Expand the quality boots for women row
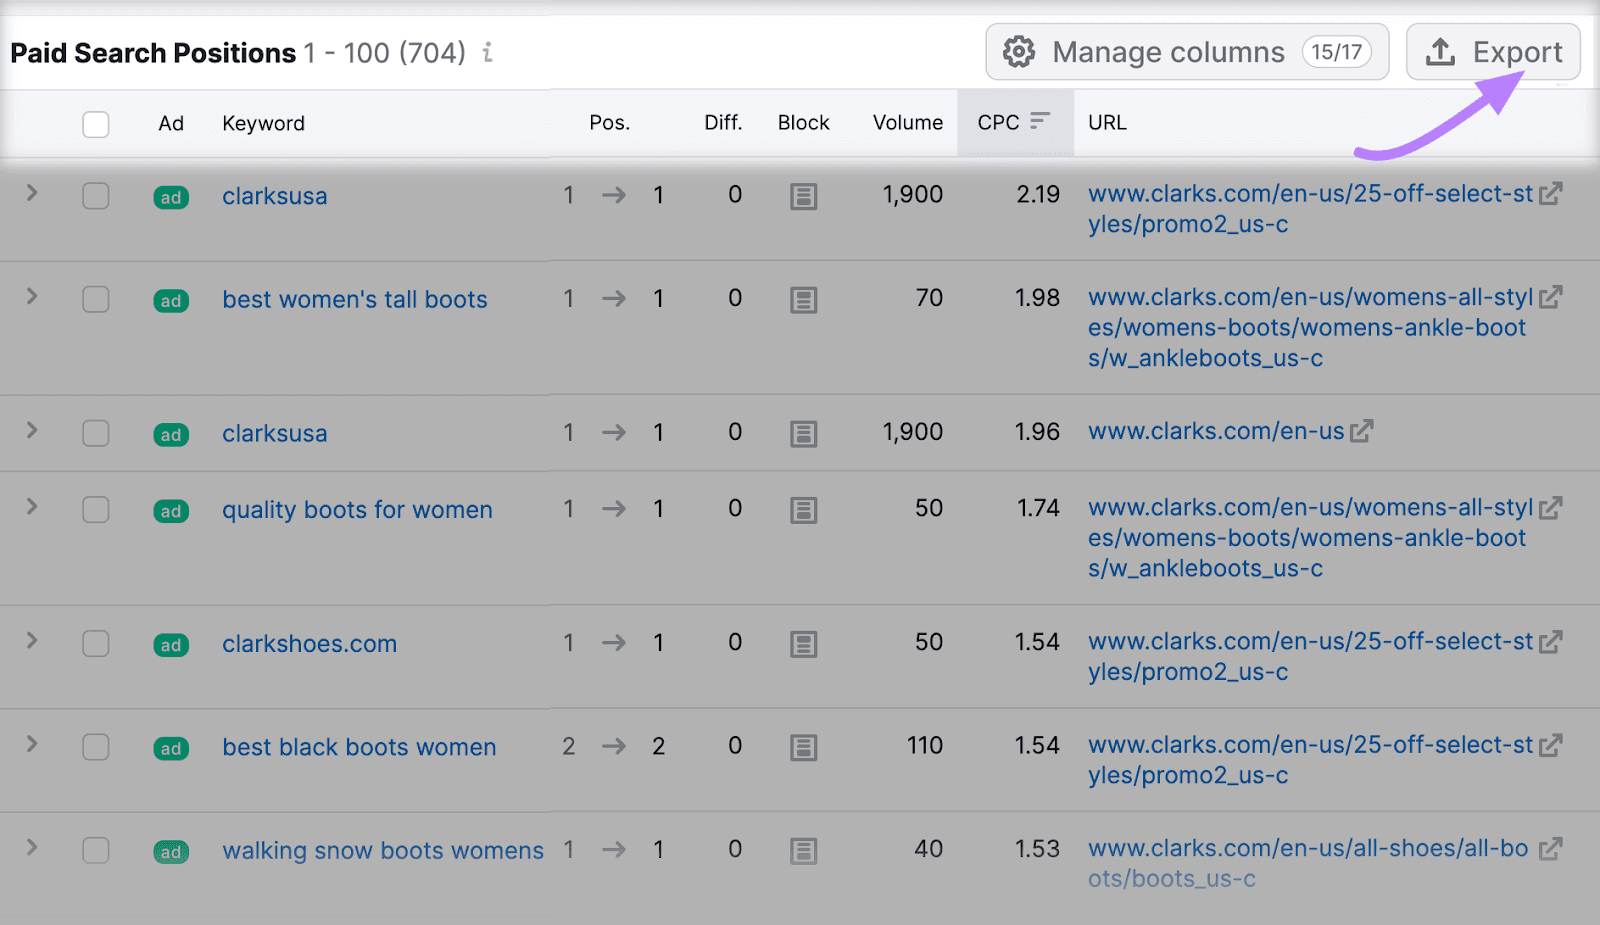Image resolution: width=1600 pixels, height=925 pixels. coord(31,509)
